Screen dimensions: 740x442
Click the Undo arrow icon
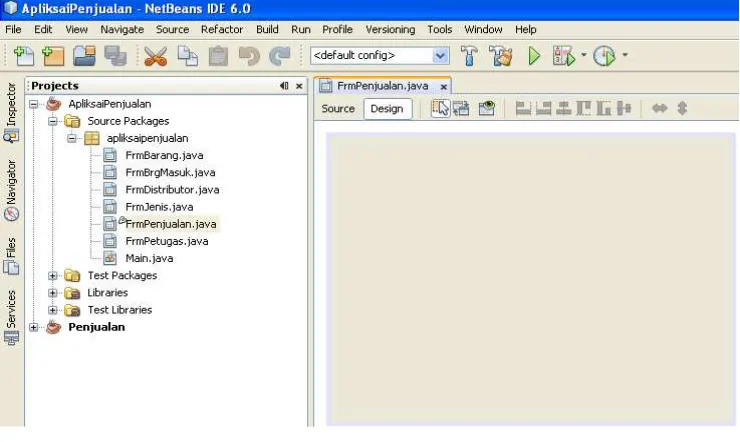pyautogui.click(x=249, y=56)
